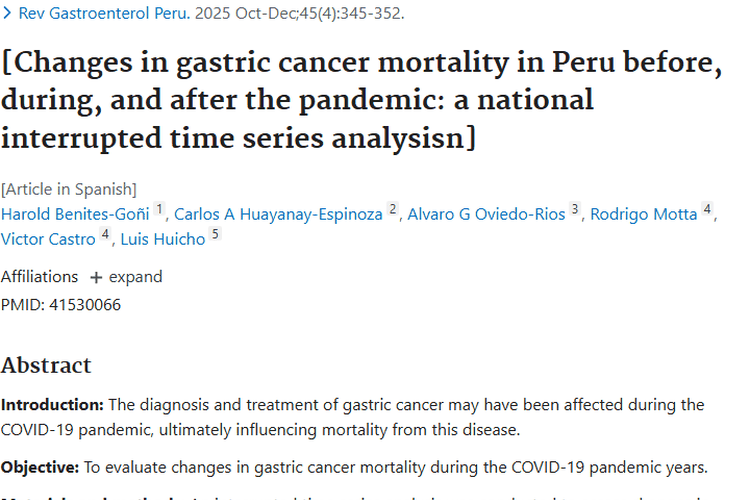Click affiliation superscript 3 after Oviedo-Rios
The height and width of the screenshot is (500, 750).
coord(575,210)
